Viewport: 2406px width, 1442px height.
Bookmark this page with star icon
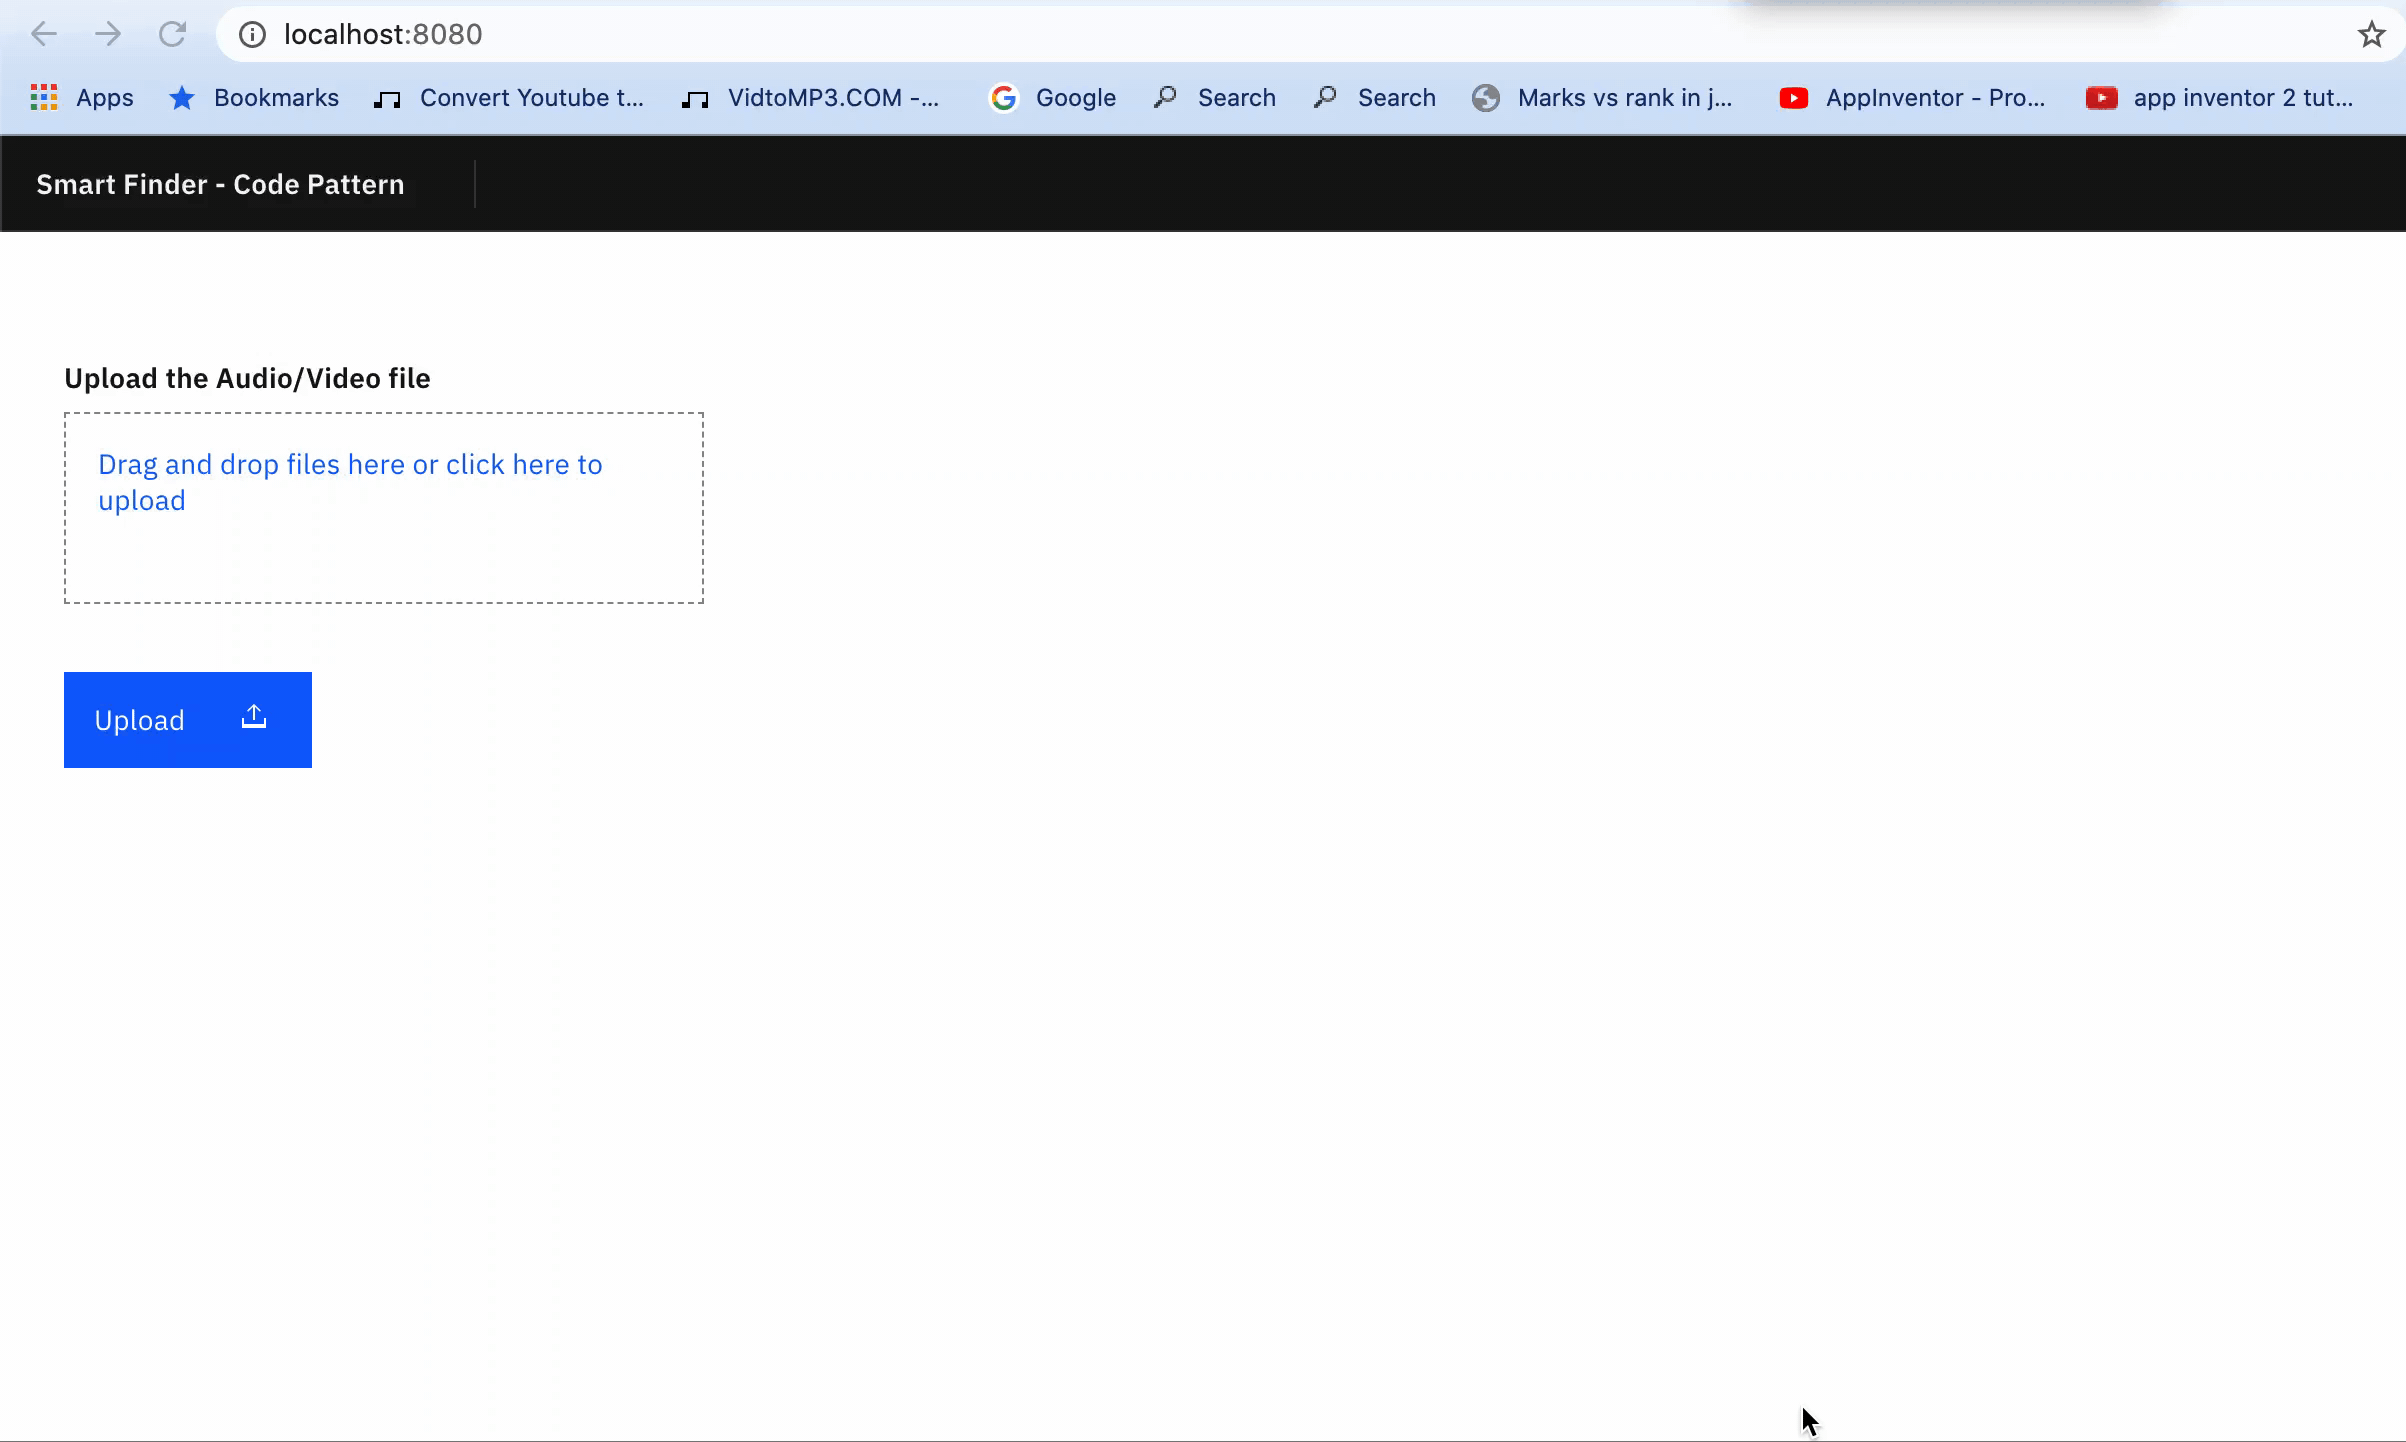(x=2371, y=35)
